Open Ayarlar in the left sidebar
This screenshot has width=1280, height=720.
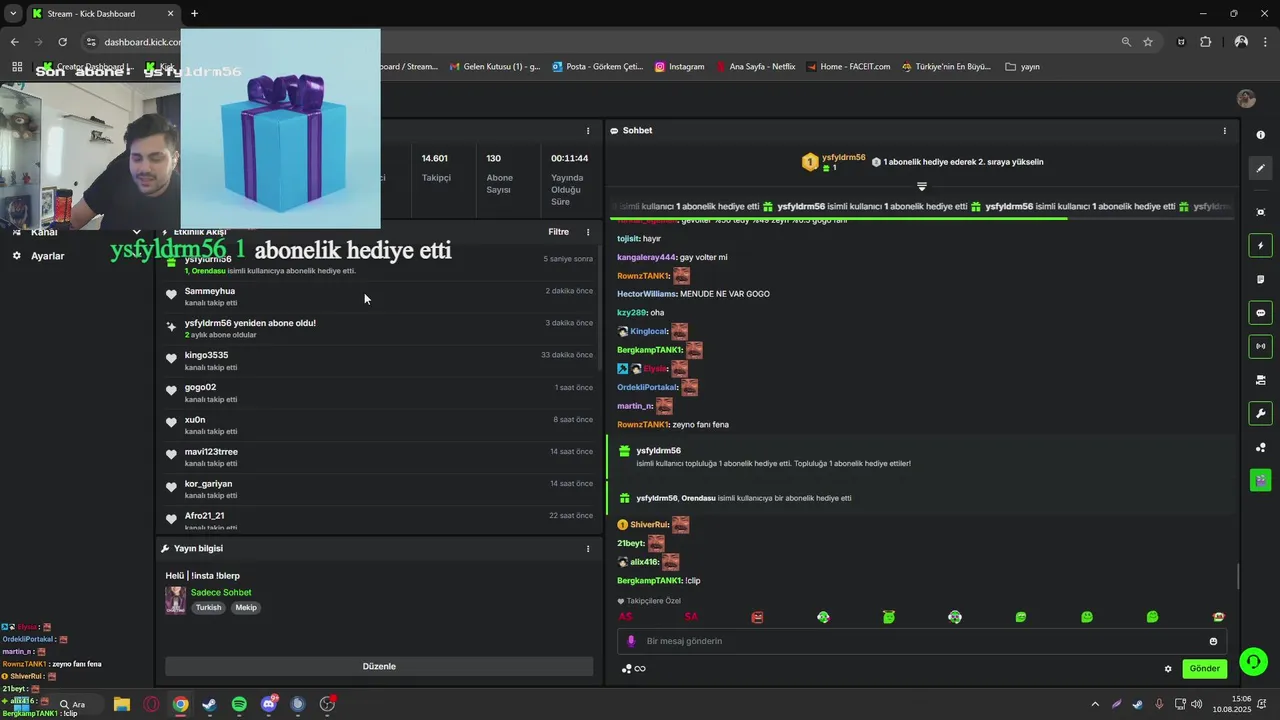(47, 256)
